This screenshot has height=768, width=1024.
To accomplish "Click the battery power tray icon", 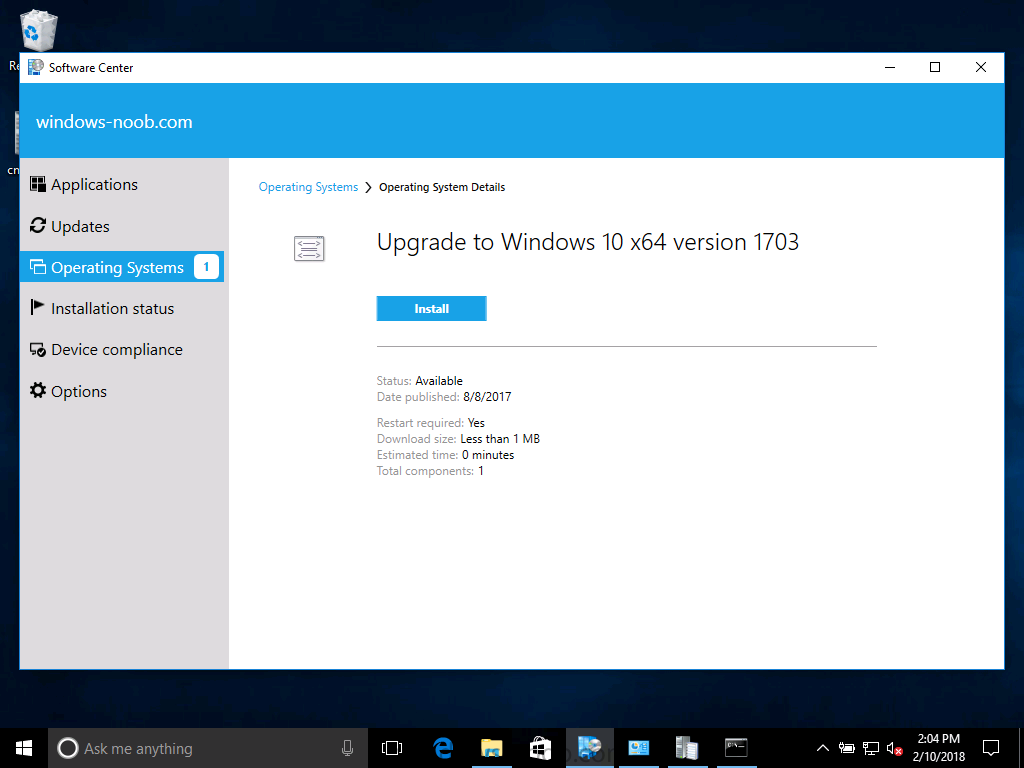I will (847, 748).
